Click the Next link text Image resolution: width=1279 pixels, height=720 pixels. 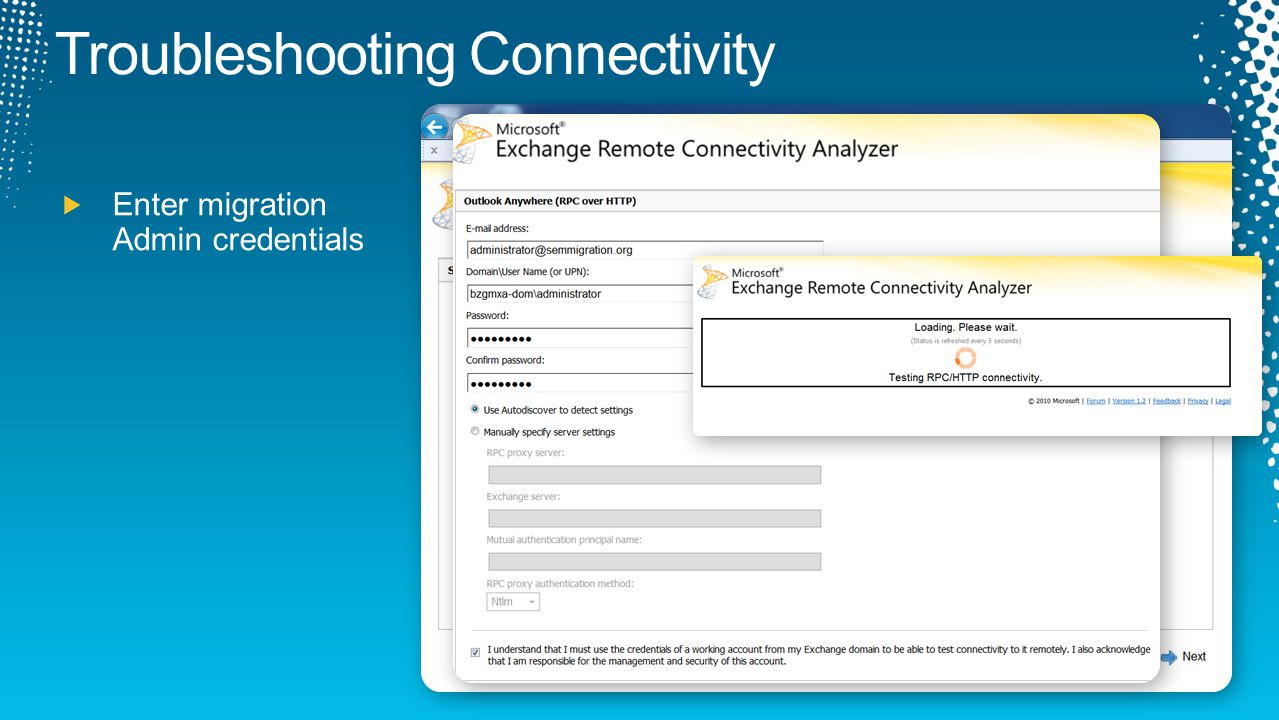point(1194,657)
